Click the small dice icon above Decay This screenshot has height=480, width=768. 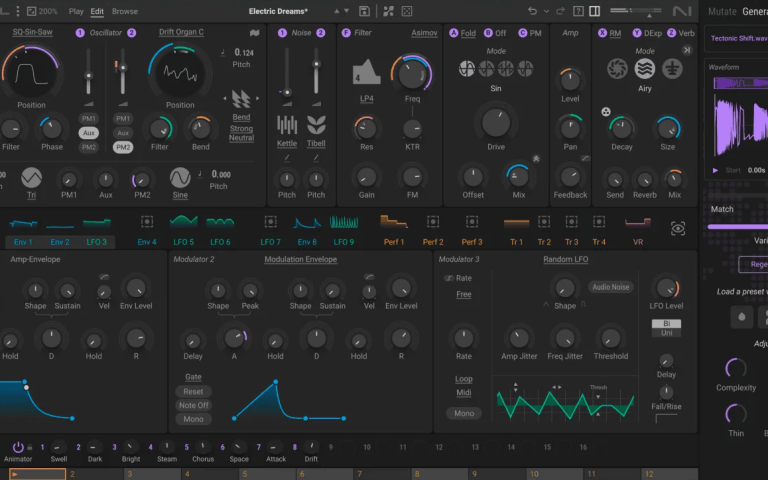coord(606,112)
